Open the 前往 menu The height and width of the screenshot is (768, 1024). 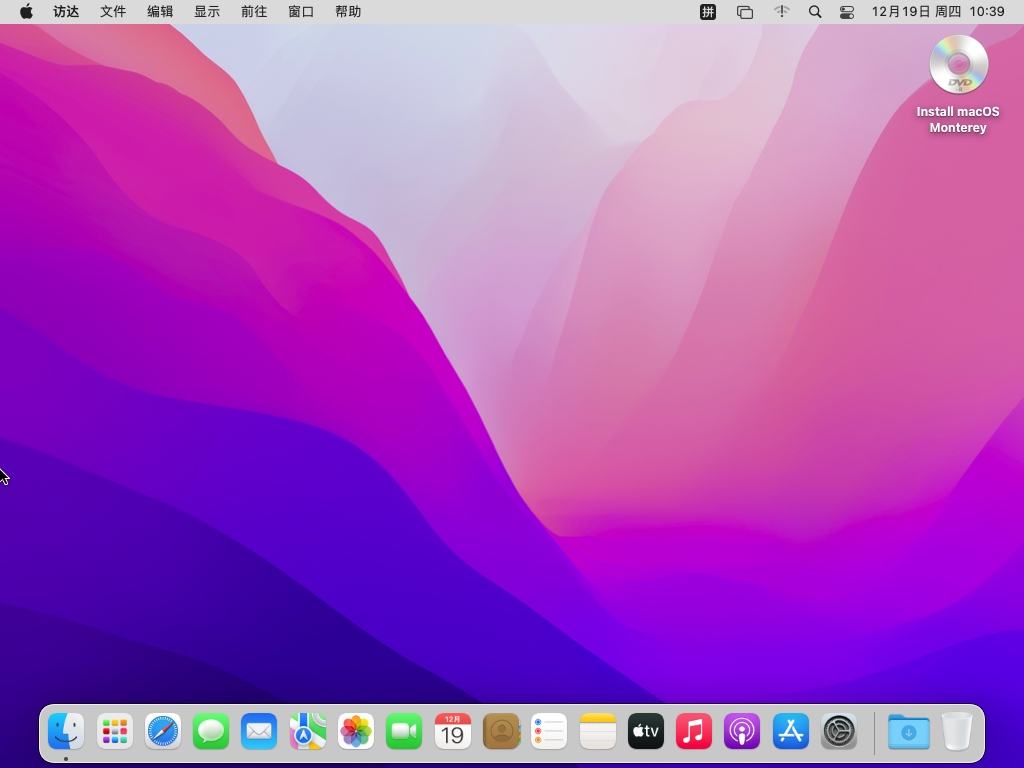[x=254, y=12]
